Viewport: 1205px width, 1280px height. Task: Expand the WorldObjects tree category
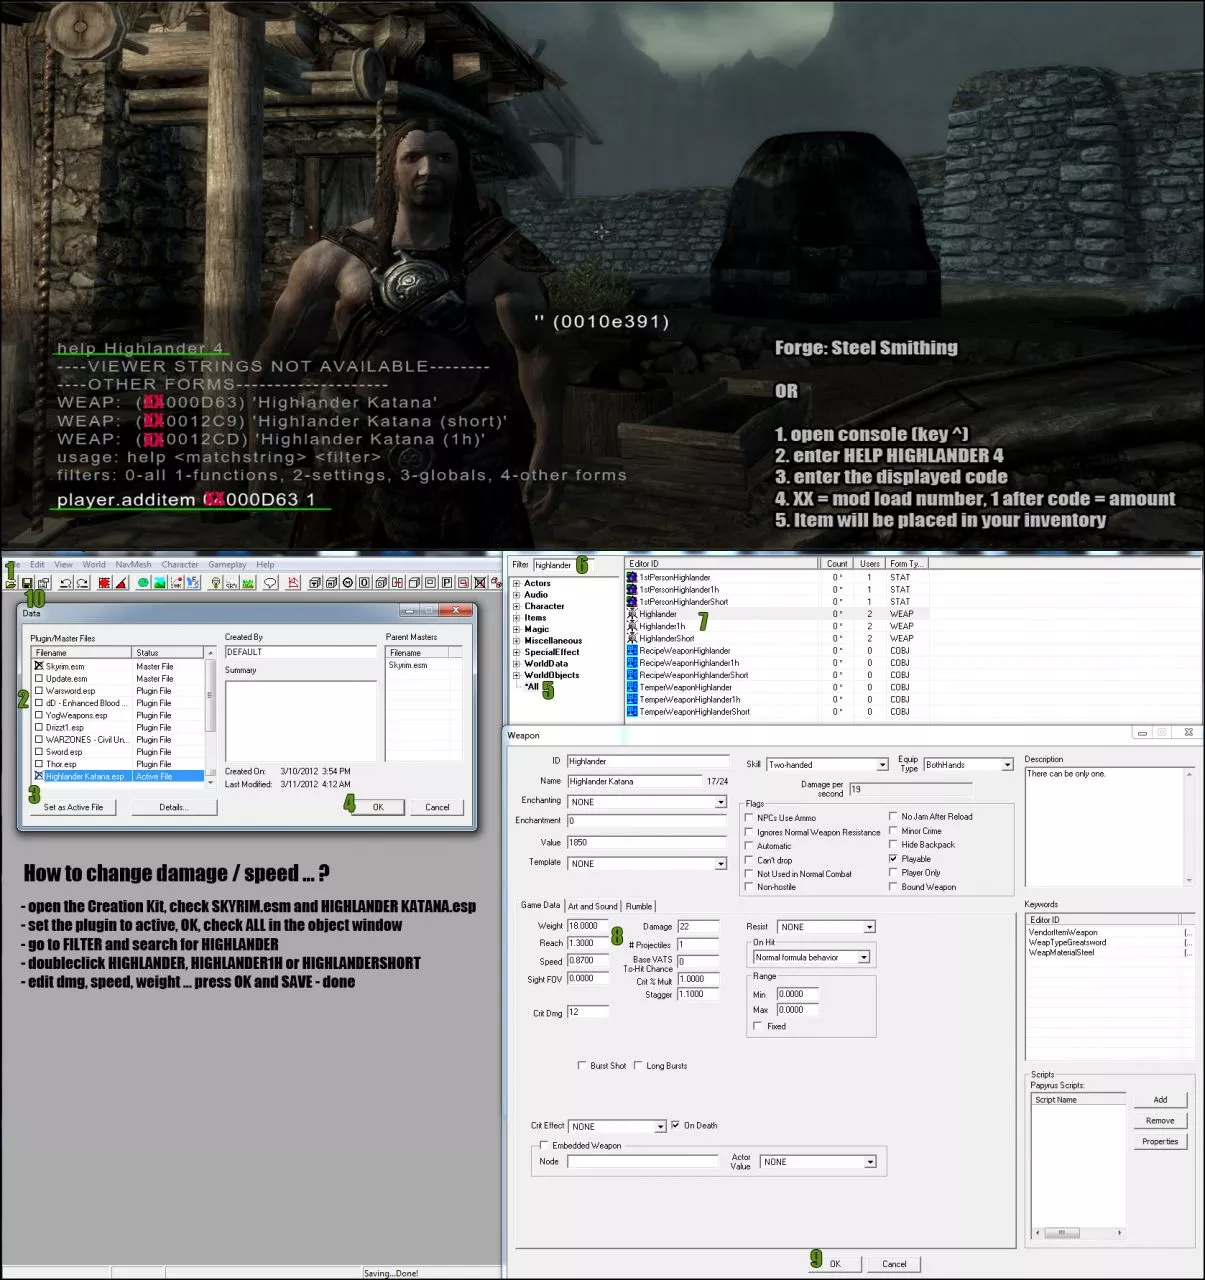[x=516, y=675]
